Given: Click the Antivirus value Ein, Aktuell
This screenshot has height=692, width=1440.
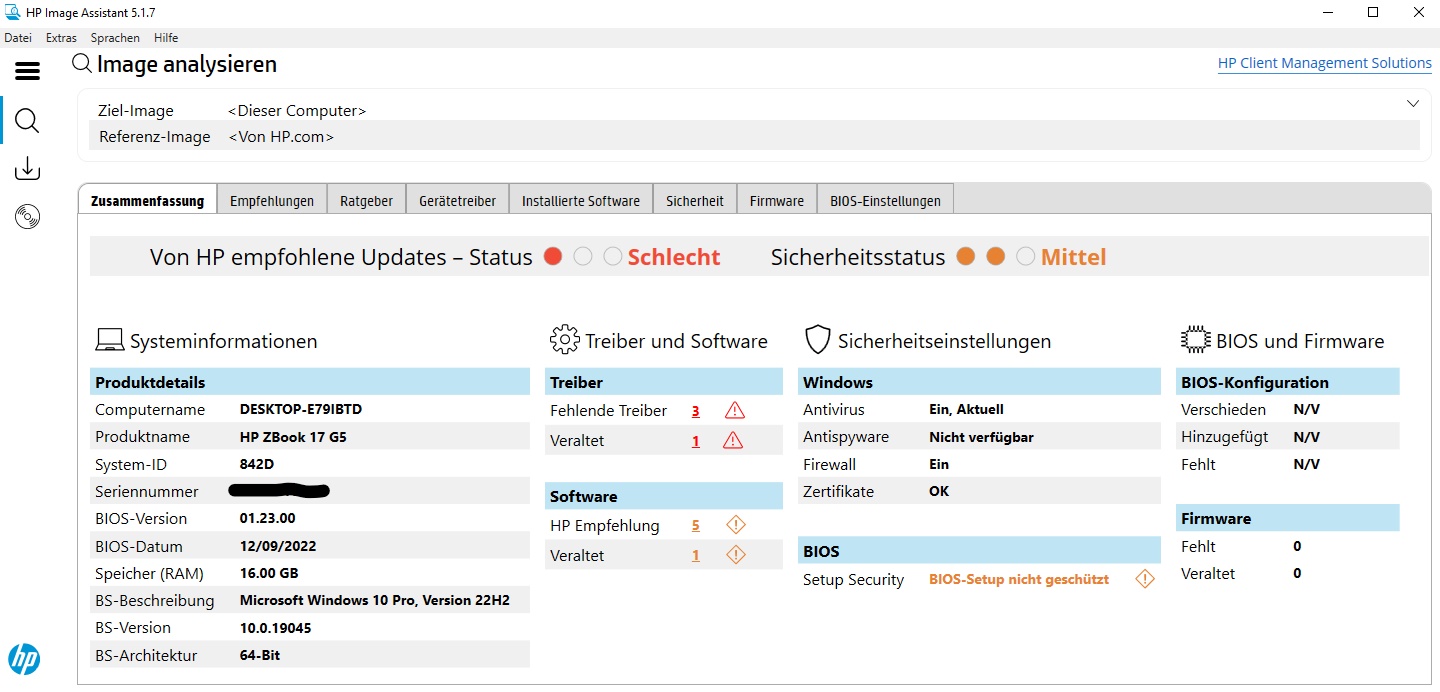Looking at the screenshot, I should [x=966, y=409].
